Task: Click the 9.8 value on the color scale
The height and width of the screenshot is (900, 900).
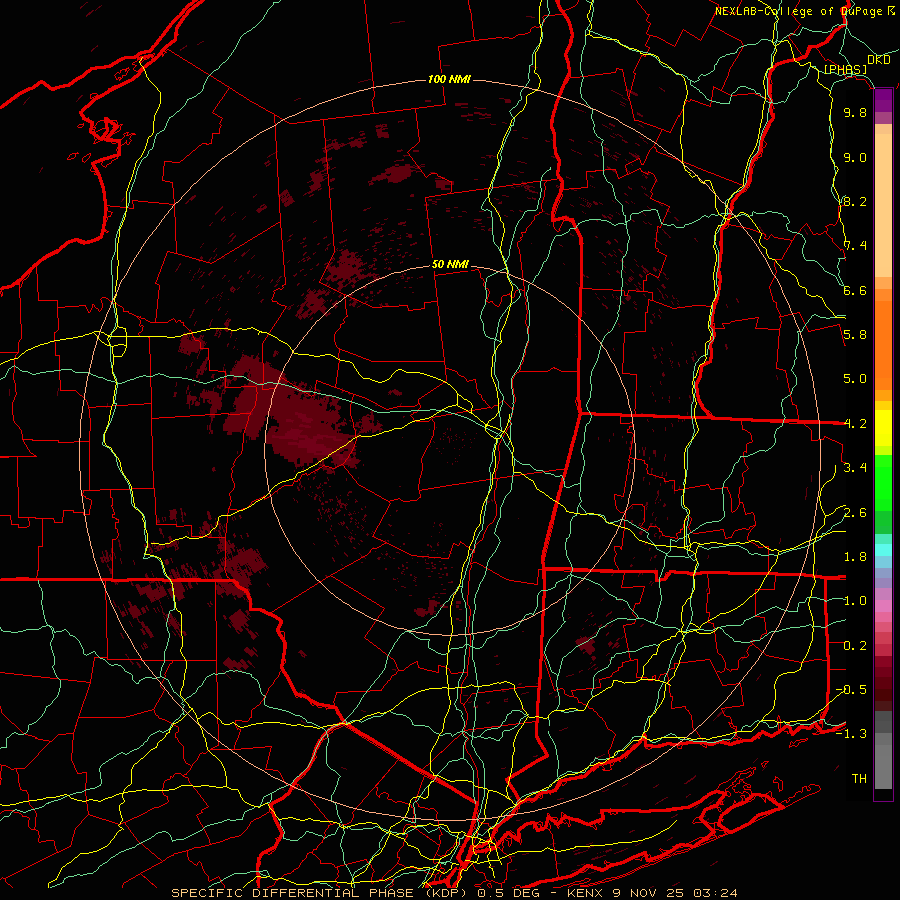Action: (855, 112)
